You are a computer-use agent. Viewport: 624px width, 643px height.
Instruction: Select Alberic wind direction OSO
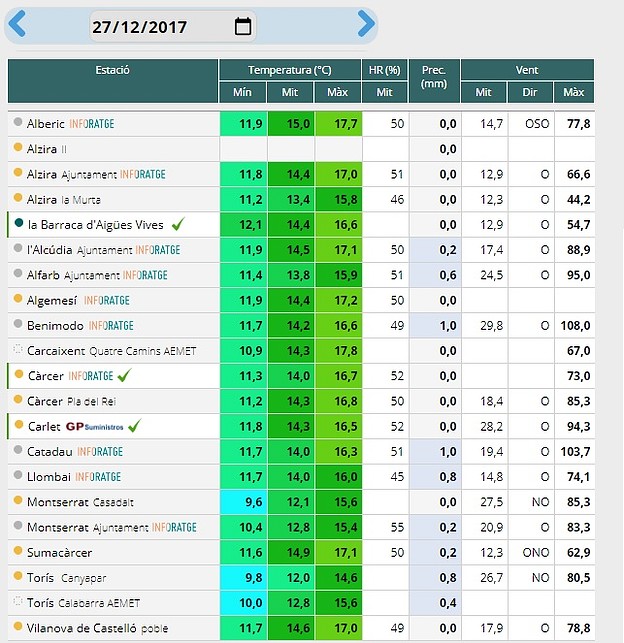[537, 124]
